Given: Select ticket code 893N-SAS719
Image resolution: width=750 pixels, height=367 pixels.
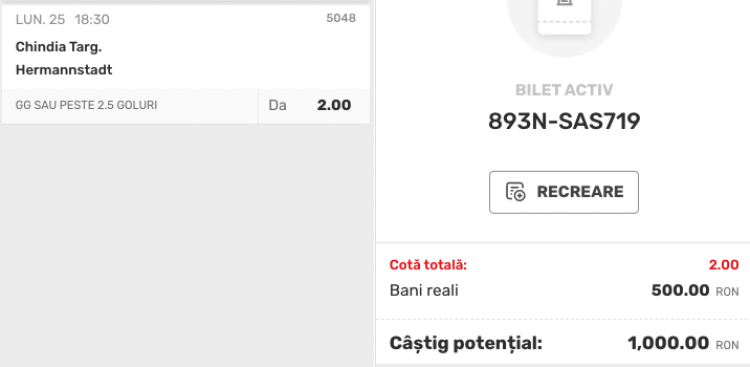Looking at the screenshot, I should point(564,121).
